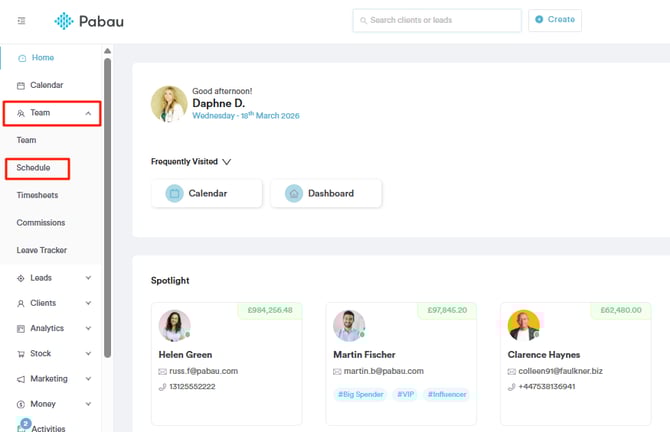670x432 pixels.
Task: Open the Leave Tracker menu item
Action: tap(42, 250)
